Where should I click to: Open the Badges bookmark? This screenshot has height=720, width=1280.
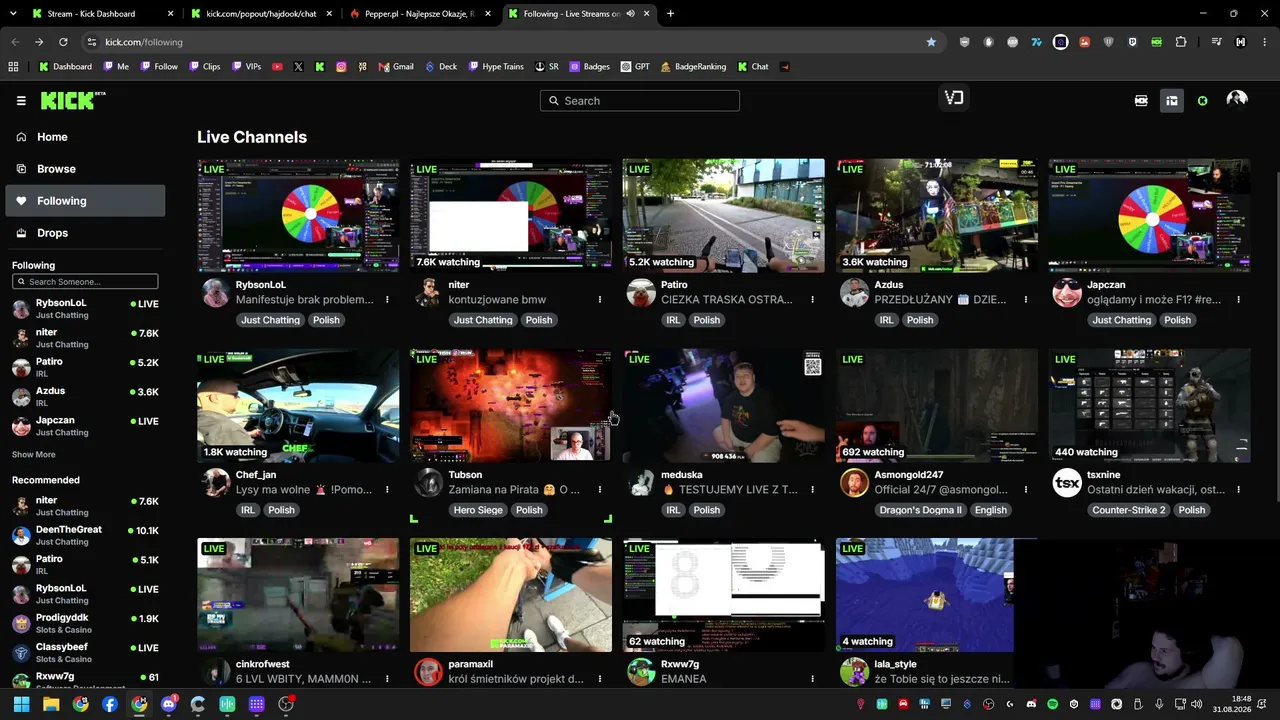589,67
